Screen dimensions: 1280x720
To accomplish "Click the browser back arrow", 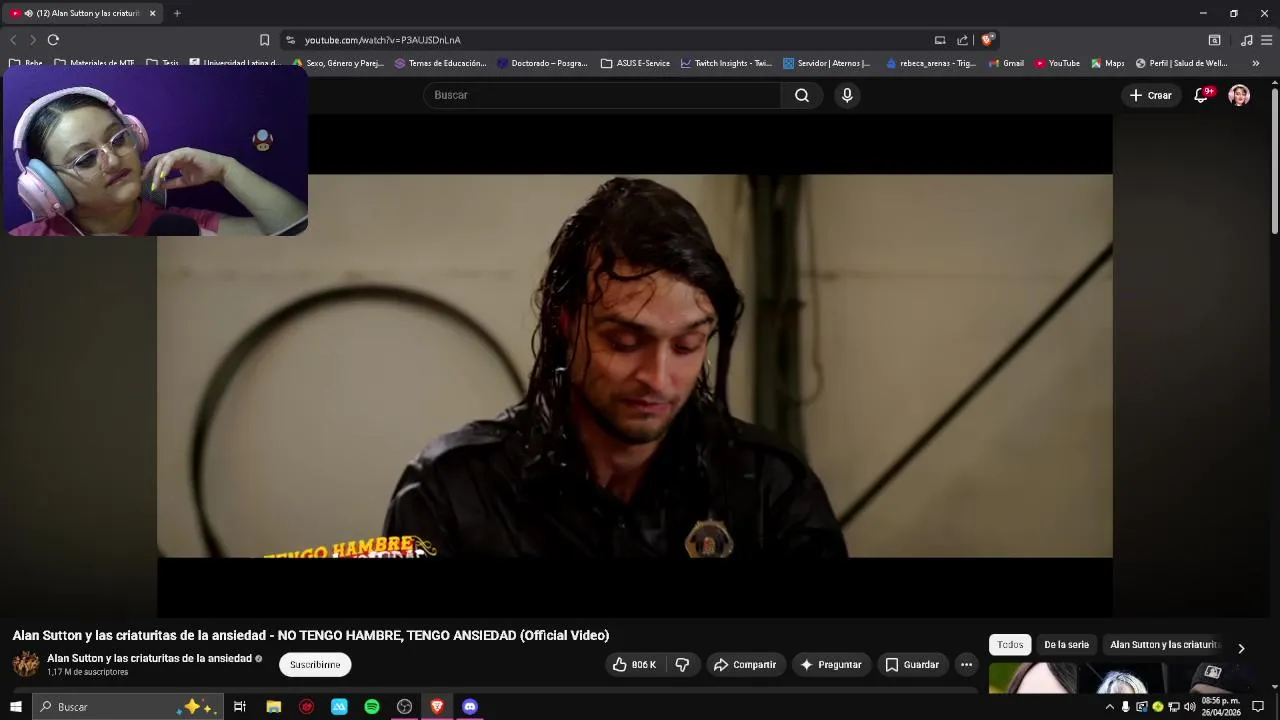I will pos(13,40).
